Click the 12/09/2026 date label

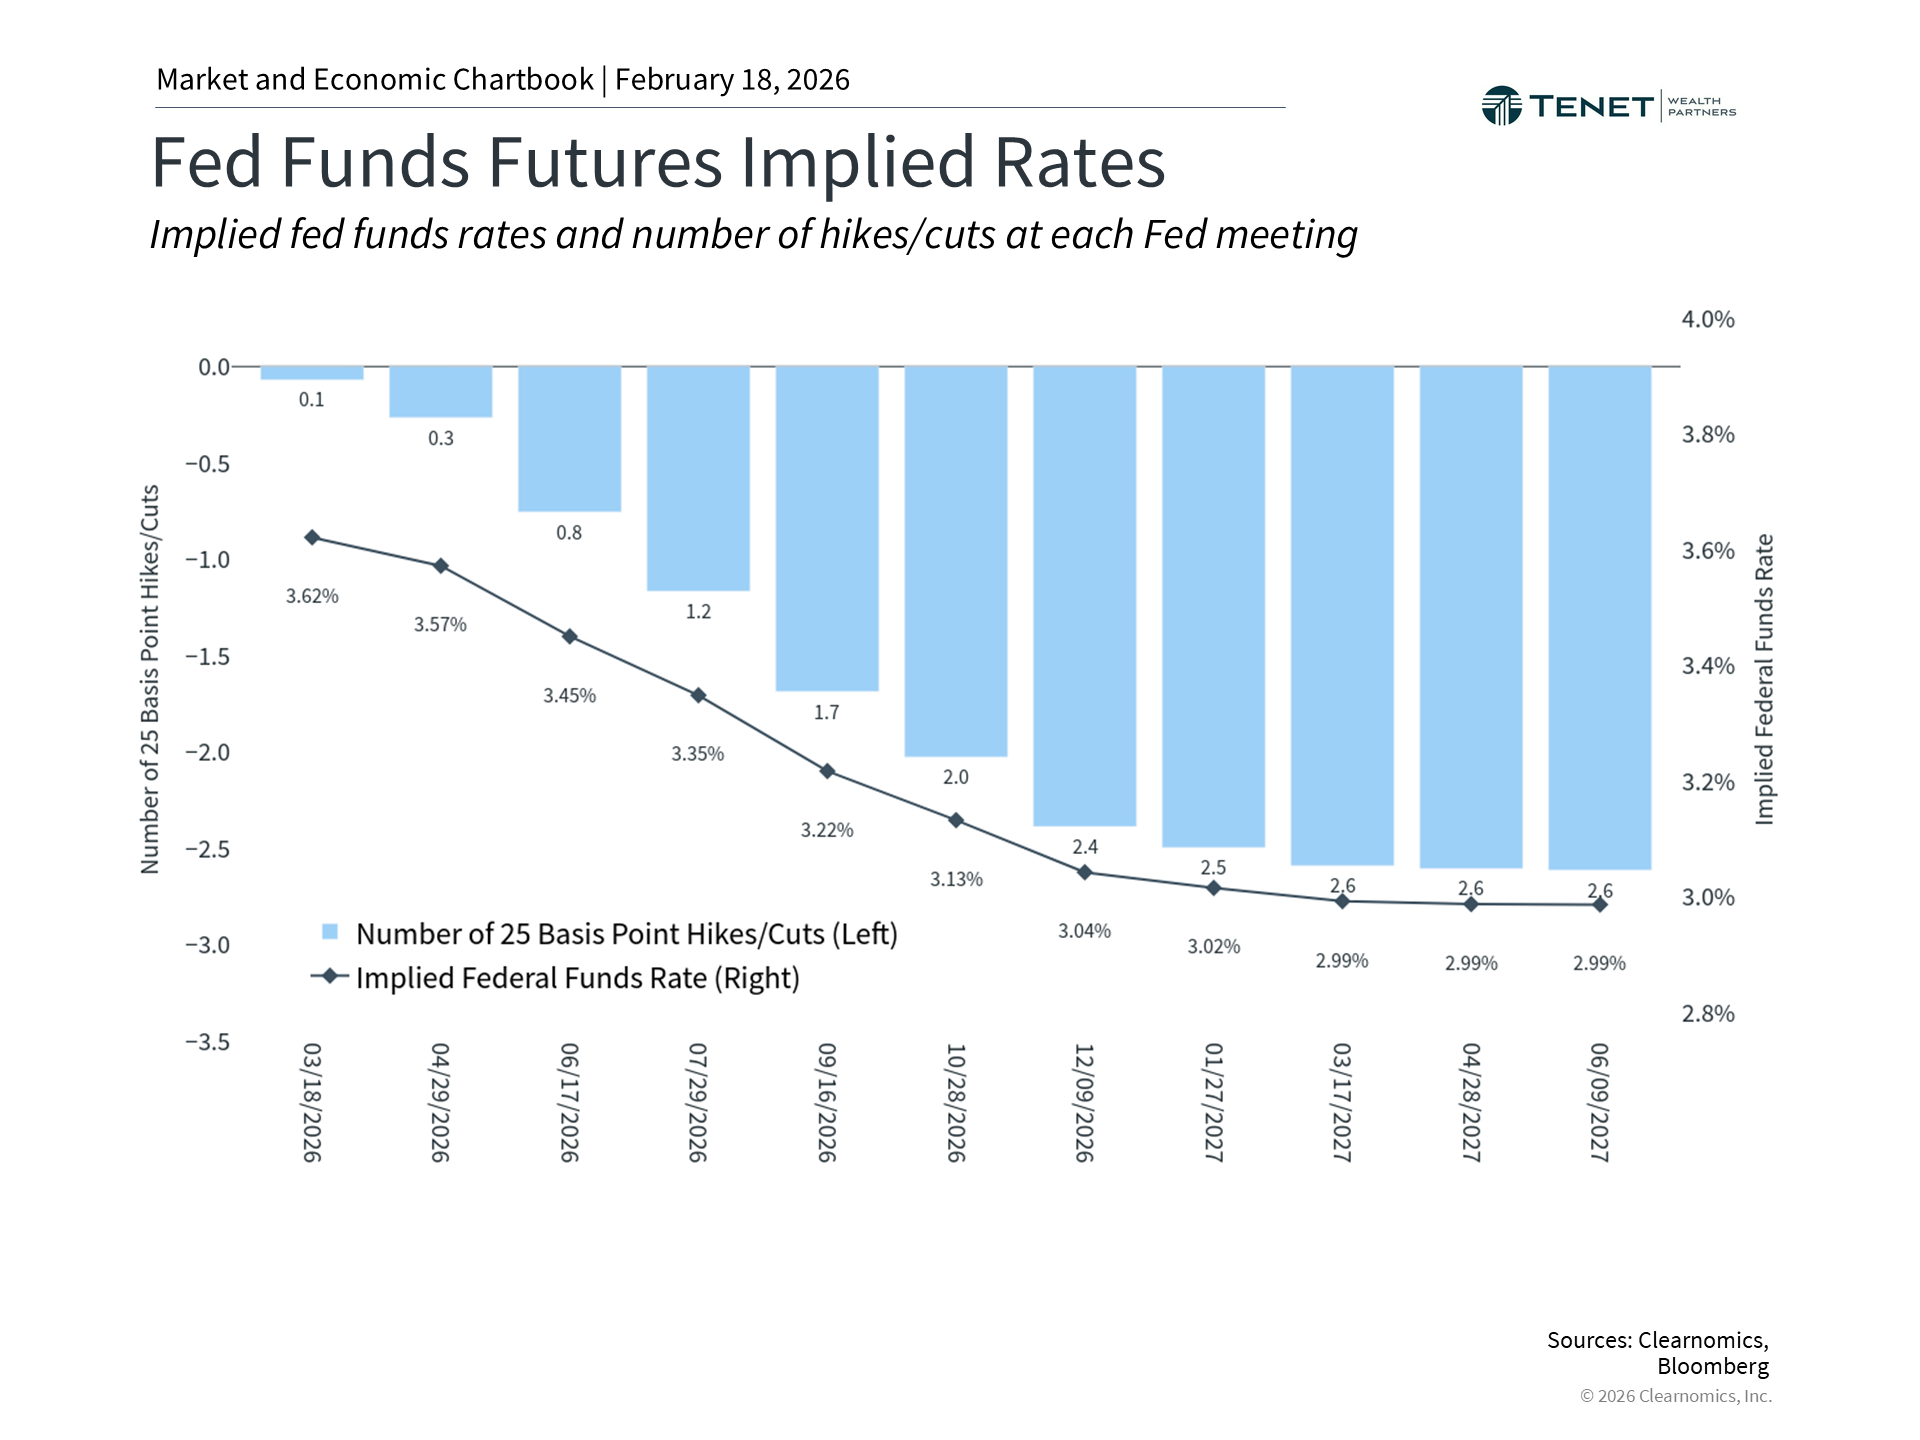click(x=1085, y=1102)
